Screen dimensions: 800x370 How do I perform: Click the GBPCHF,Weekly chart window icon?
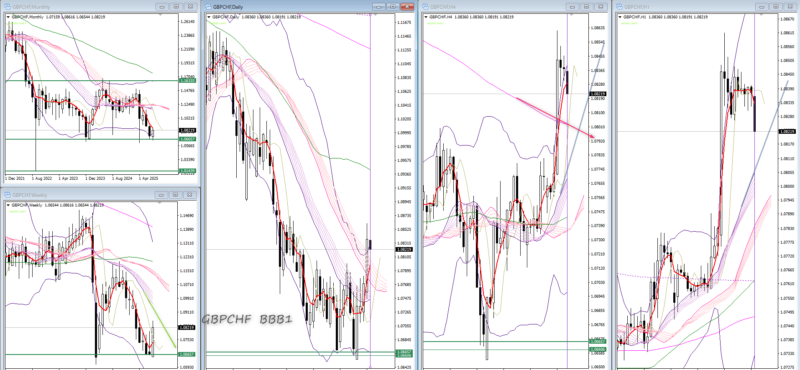tap(7, 195)
